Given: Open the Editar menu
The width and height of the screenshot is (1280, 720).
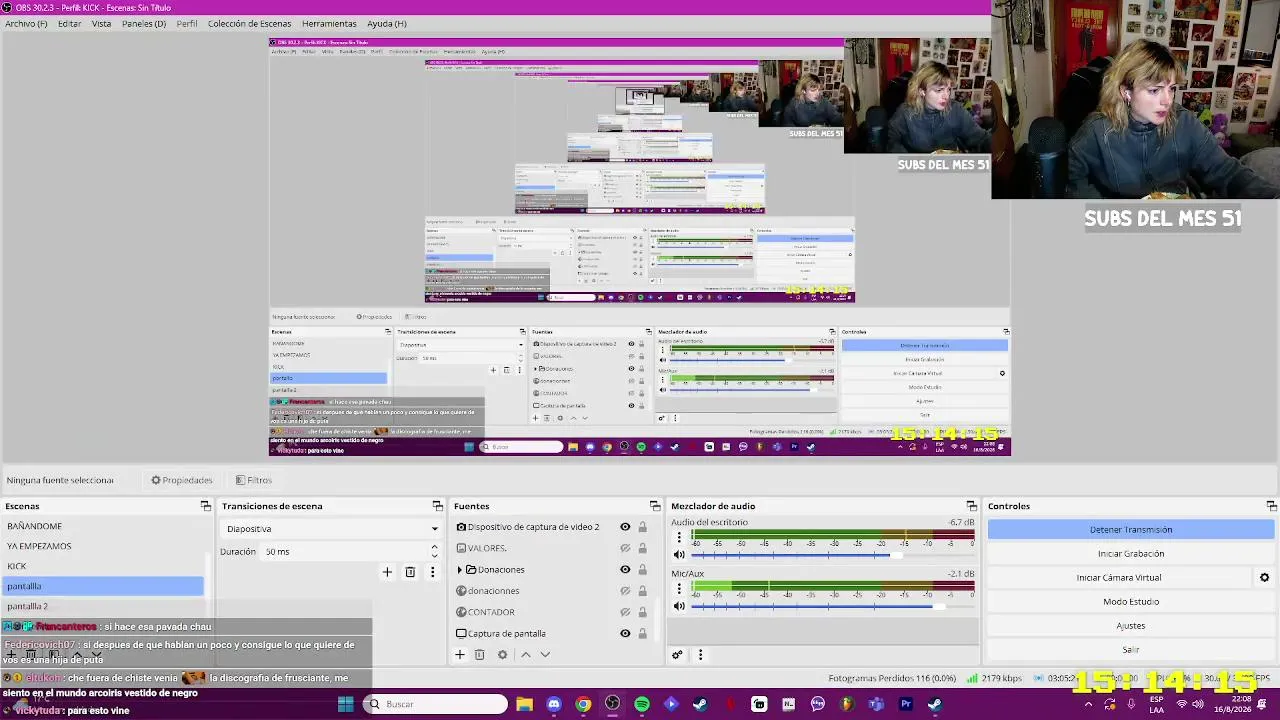Looking at the screenshot, I should [x=69, y=23].
